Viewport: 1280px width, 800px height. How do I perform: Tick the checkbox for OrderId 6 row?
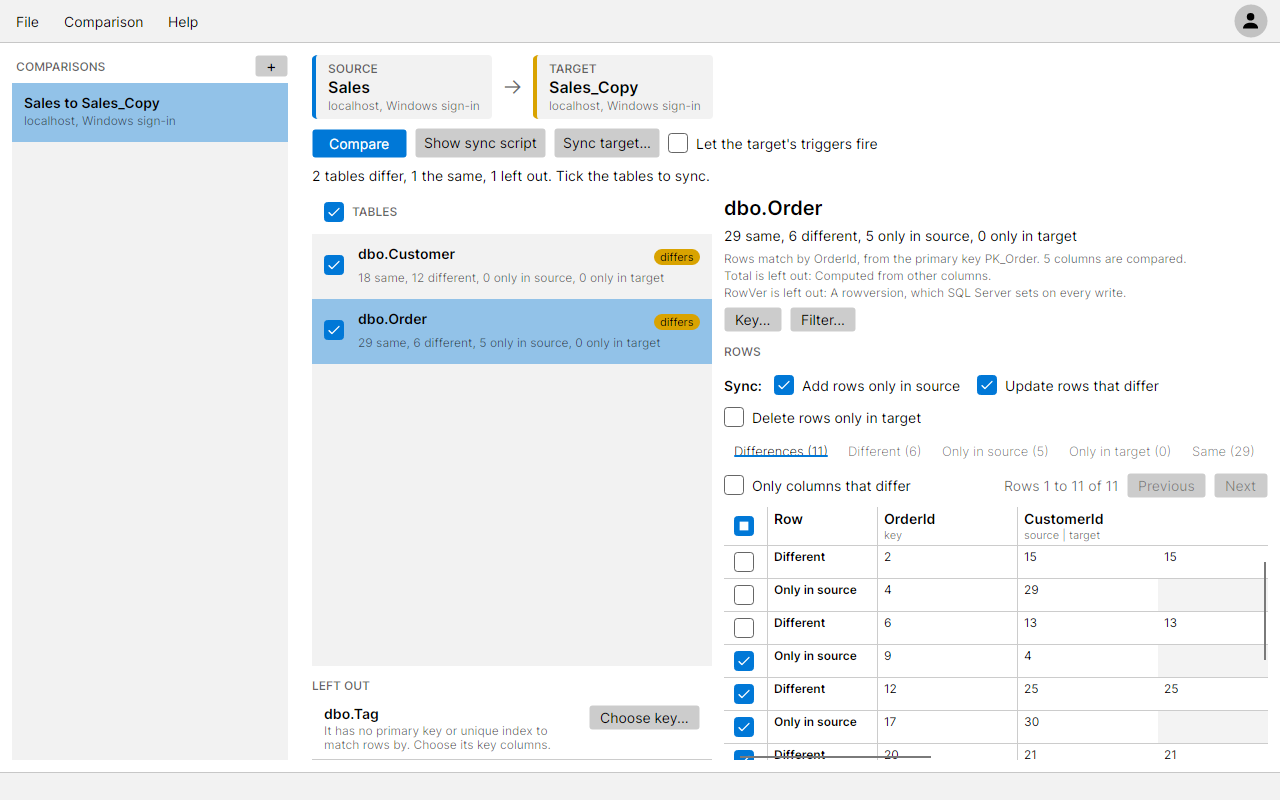[744, 628]
